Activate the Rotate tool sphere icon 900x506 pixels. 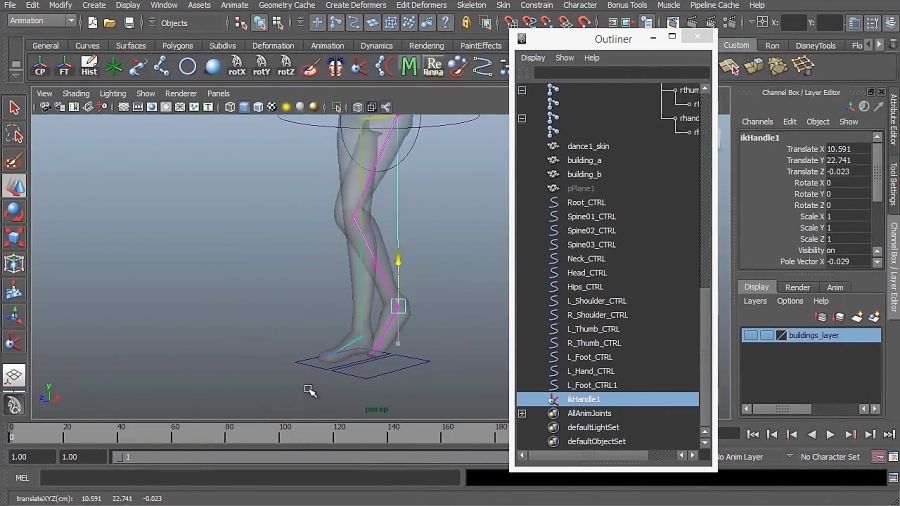pyautogui.click(x=14, y=212)
